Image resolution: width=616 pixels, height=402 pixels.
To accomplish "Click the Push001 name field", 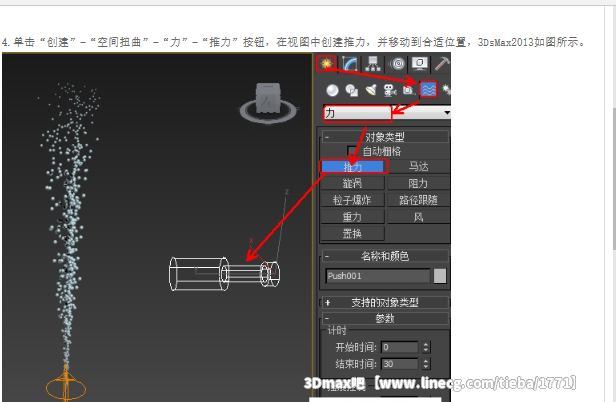I will click(378, 276).
